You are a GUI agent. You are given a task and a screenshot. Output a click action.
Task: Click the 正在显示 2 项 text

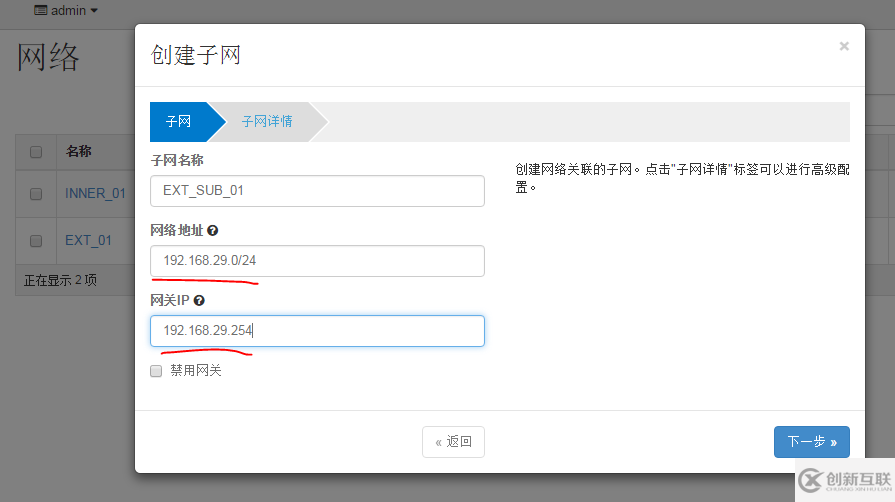[60, 280]
